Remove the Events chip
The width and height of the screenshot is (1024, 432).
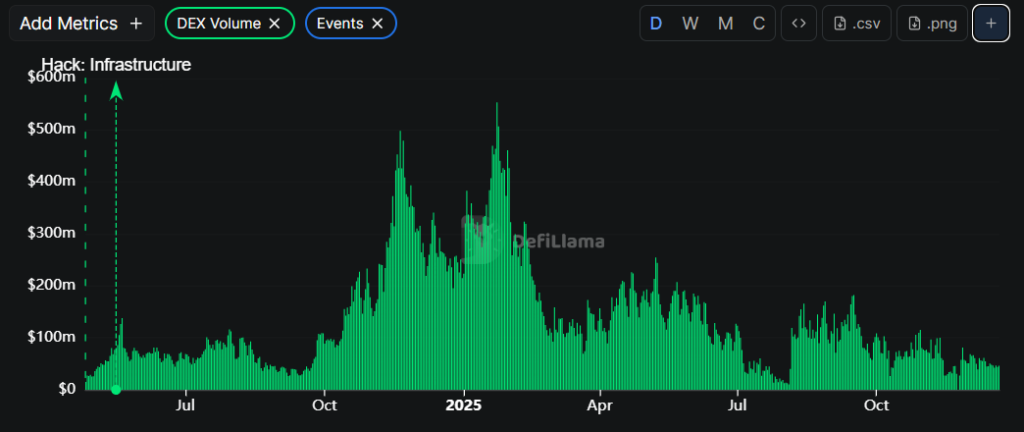pyautogui.click(x=377, y=23)
